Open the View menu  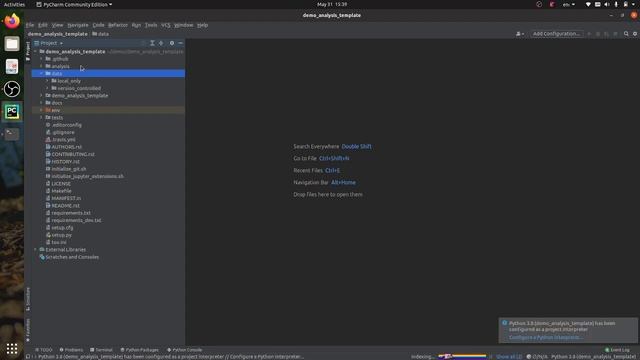click(x=57, y=25)
